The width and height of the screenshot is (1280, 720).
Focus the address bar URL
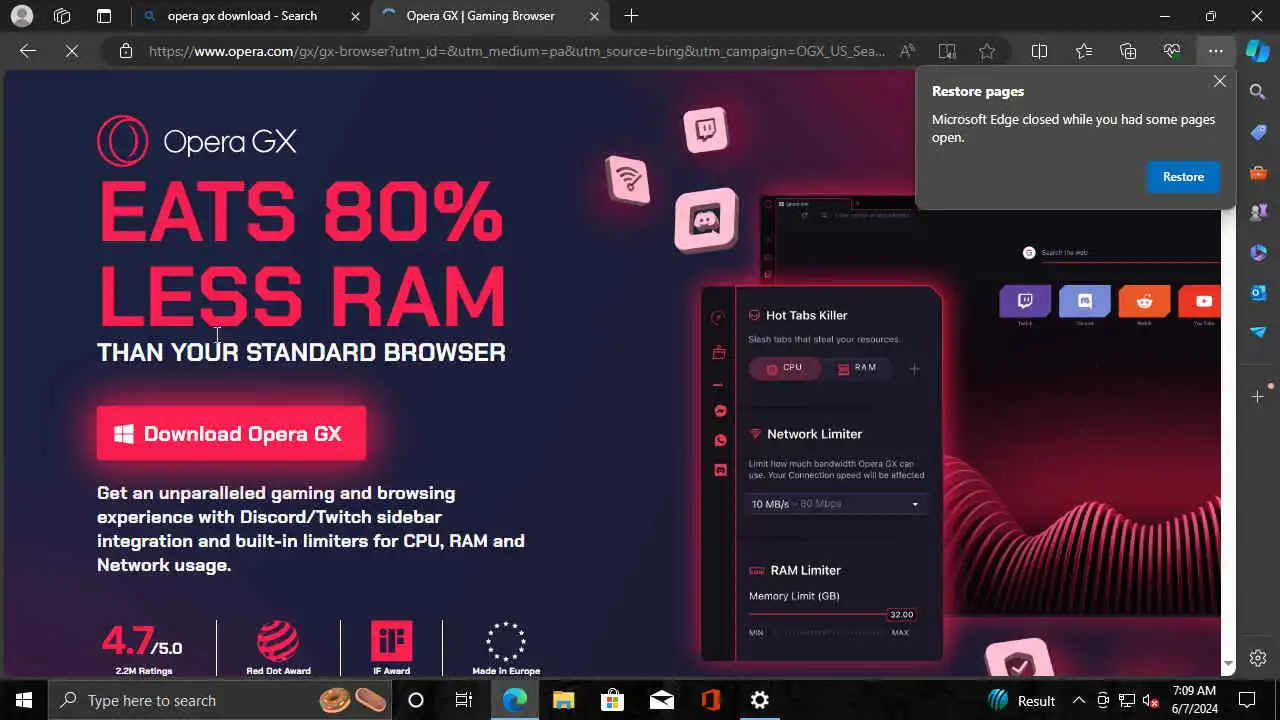coord(516,51)
